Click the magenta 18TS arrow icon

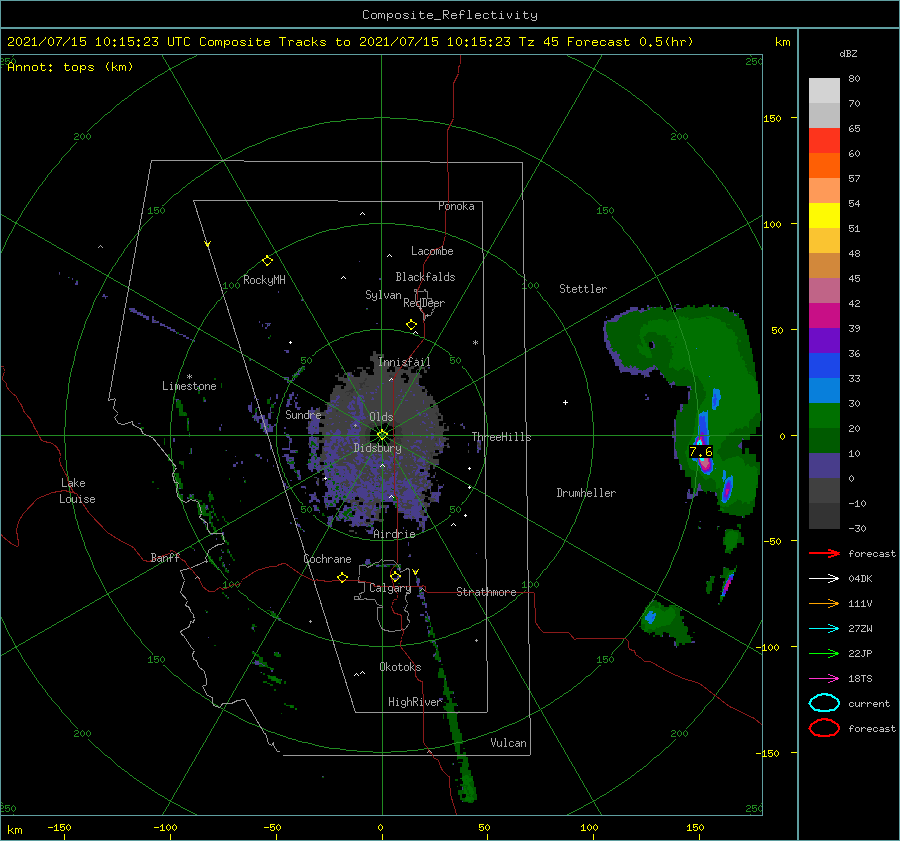(824, 679)
